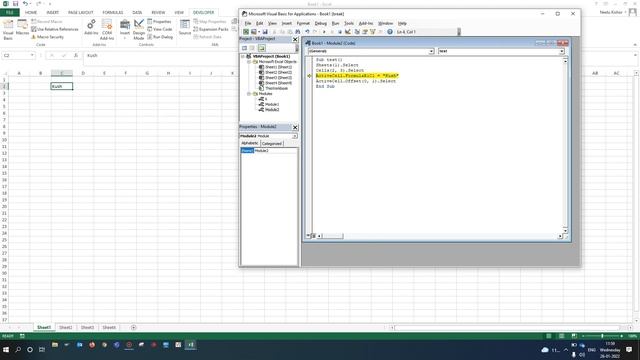Click Find binoculars icon in VBA toolbar
The image size is (640, 360).
(298, 32)
